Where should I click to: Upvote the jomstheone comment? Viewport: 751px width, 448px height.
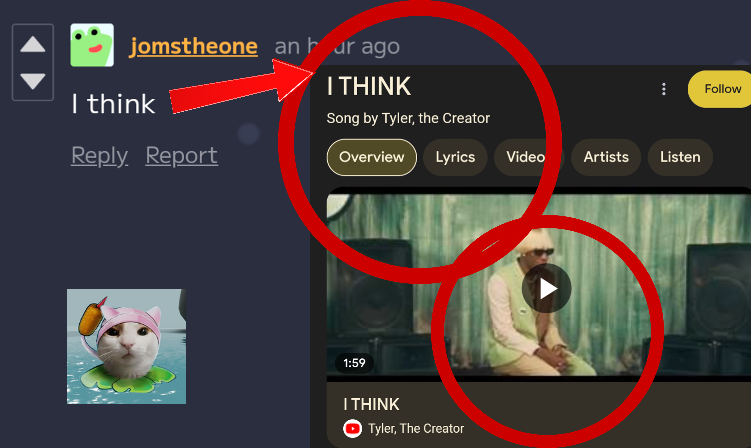pos(33,44)
